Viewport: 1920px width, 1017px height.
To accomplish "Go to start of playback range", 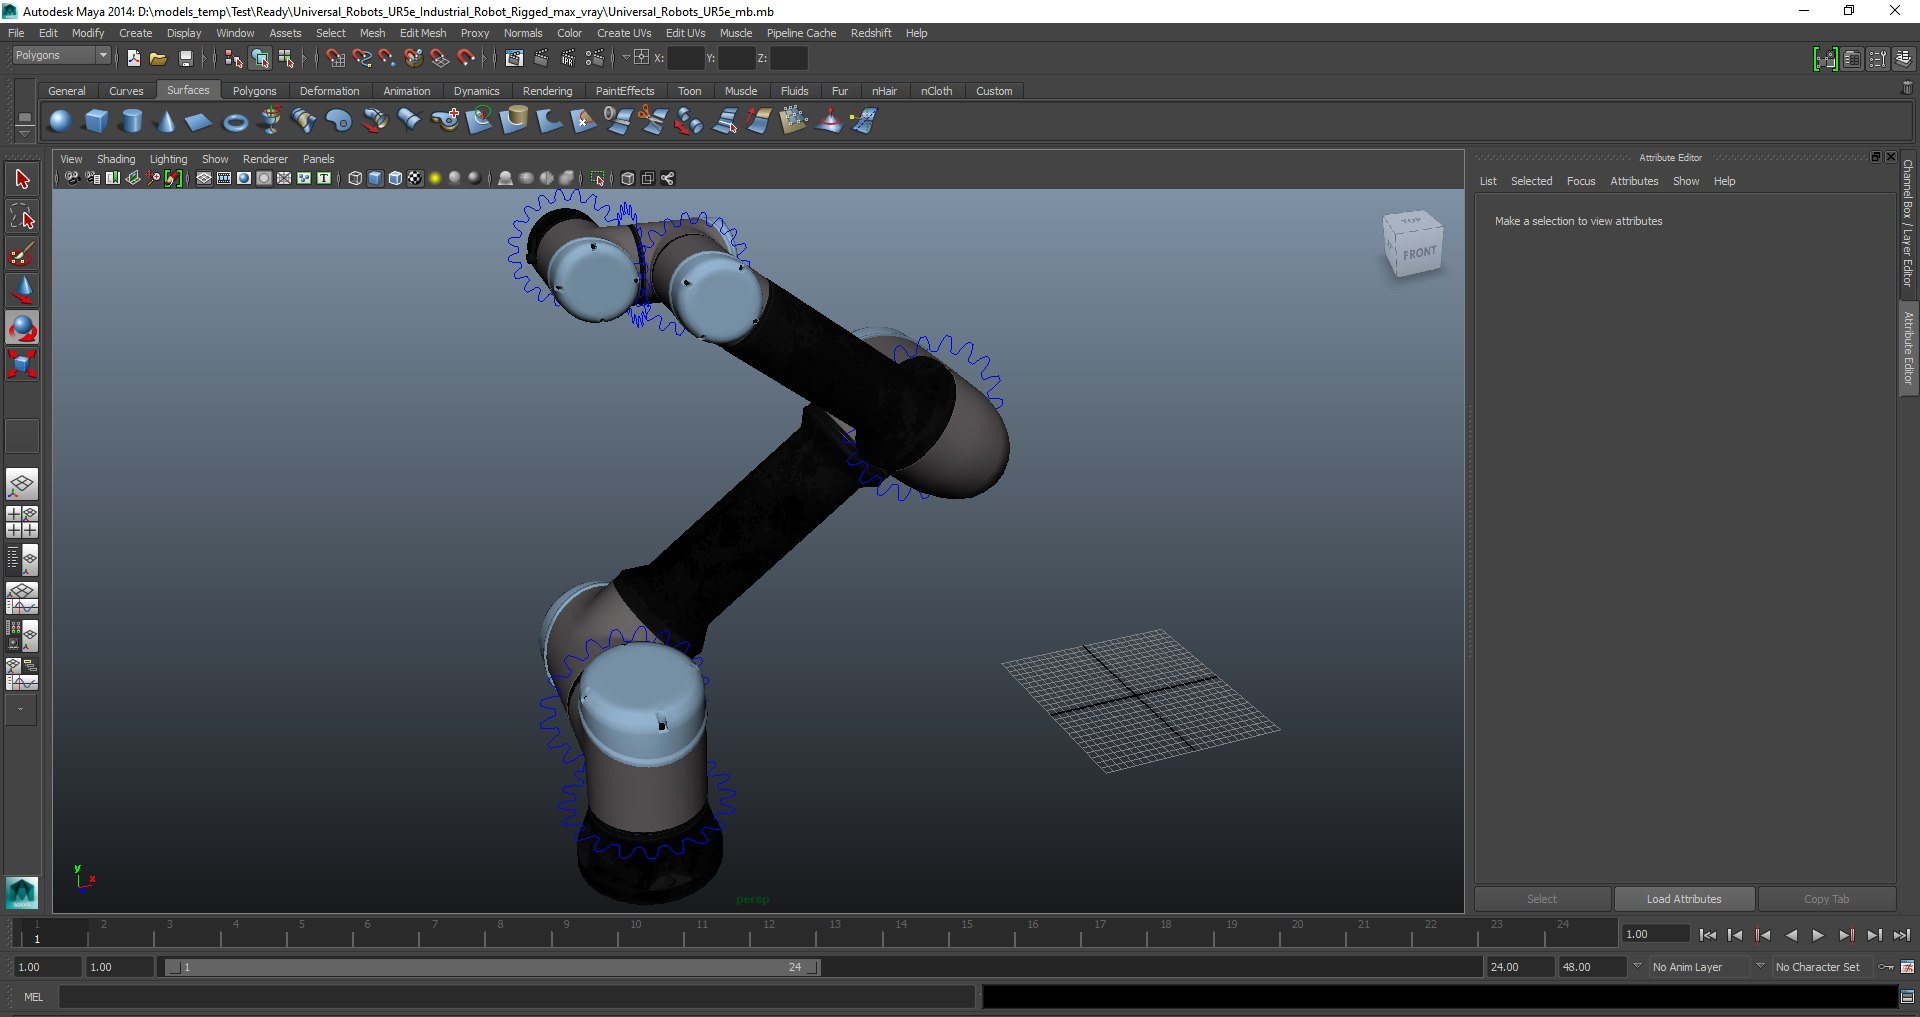I will [1707, 935].
